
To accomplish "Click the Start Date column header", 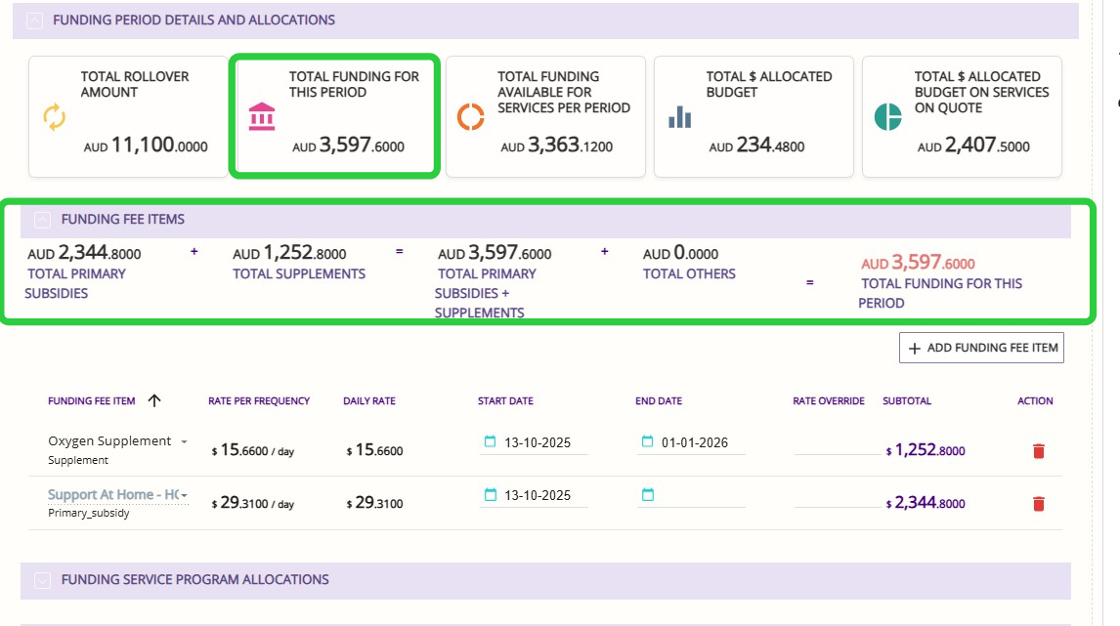I will click(506, 401).
